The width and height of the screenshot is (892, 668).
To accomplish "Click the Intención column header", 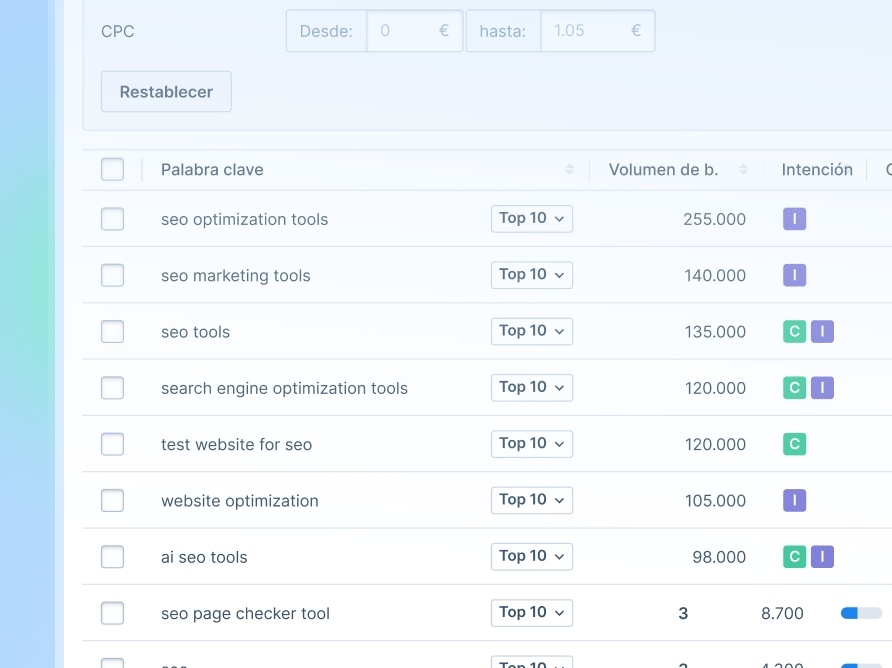I will tap(816, 170).
